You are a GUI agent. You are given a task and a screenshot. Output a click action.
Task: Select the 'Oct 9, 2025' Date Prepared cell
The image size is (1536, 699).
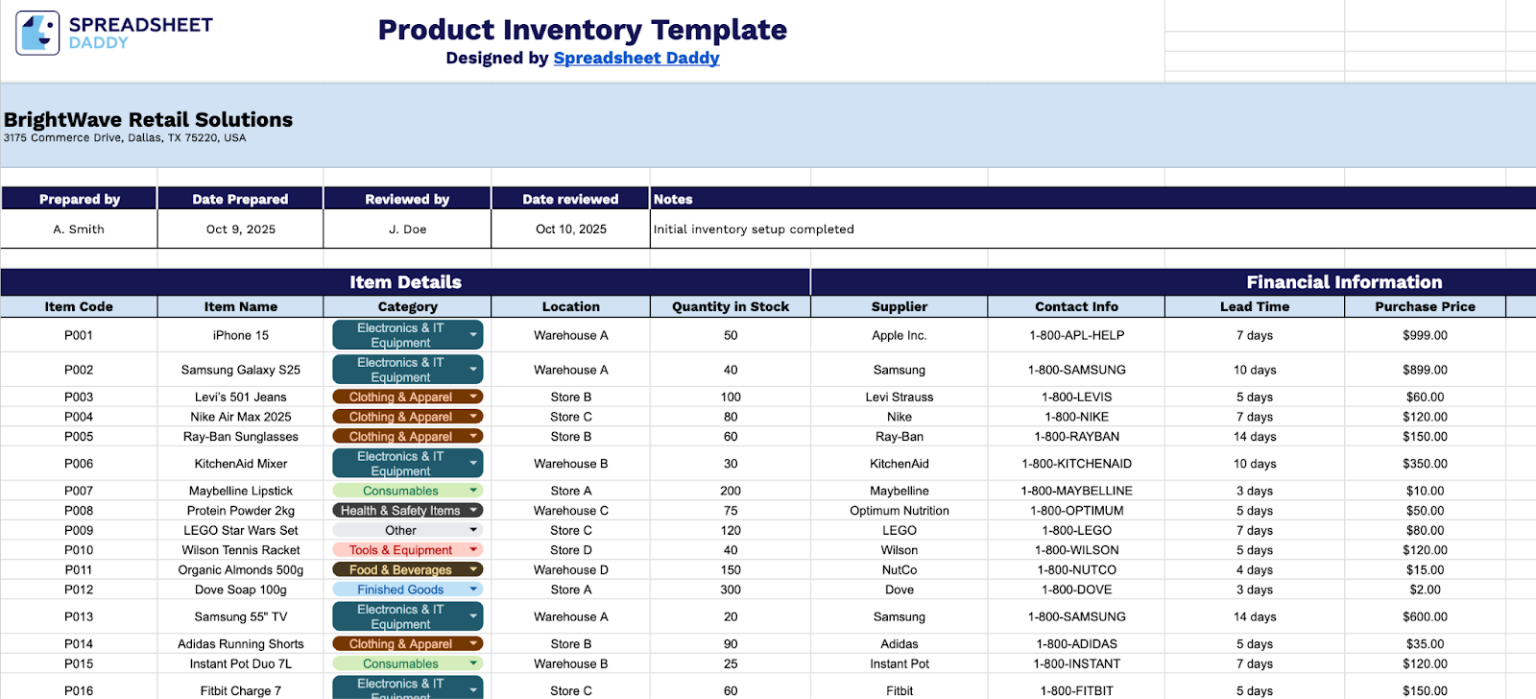pos(240,229)
